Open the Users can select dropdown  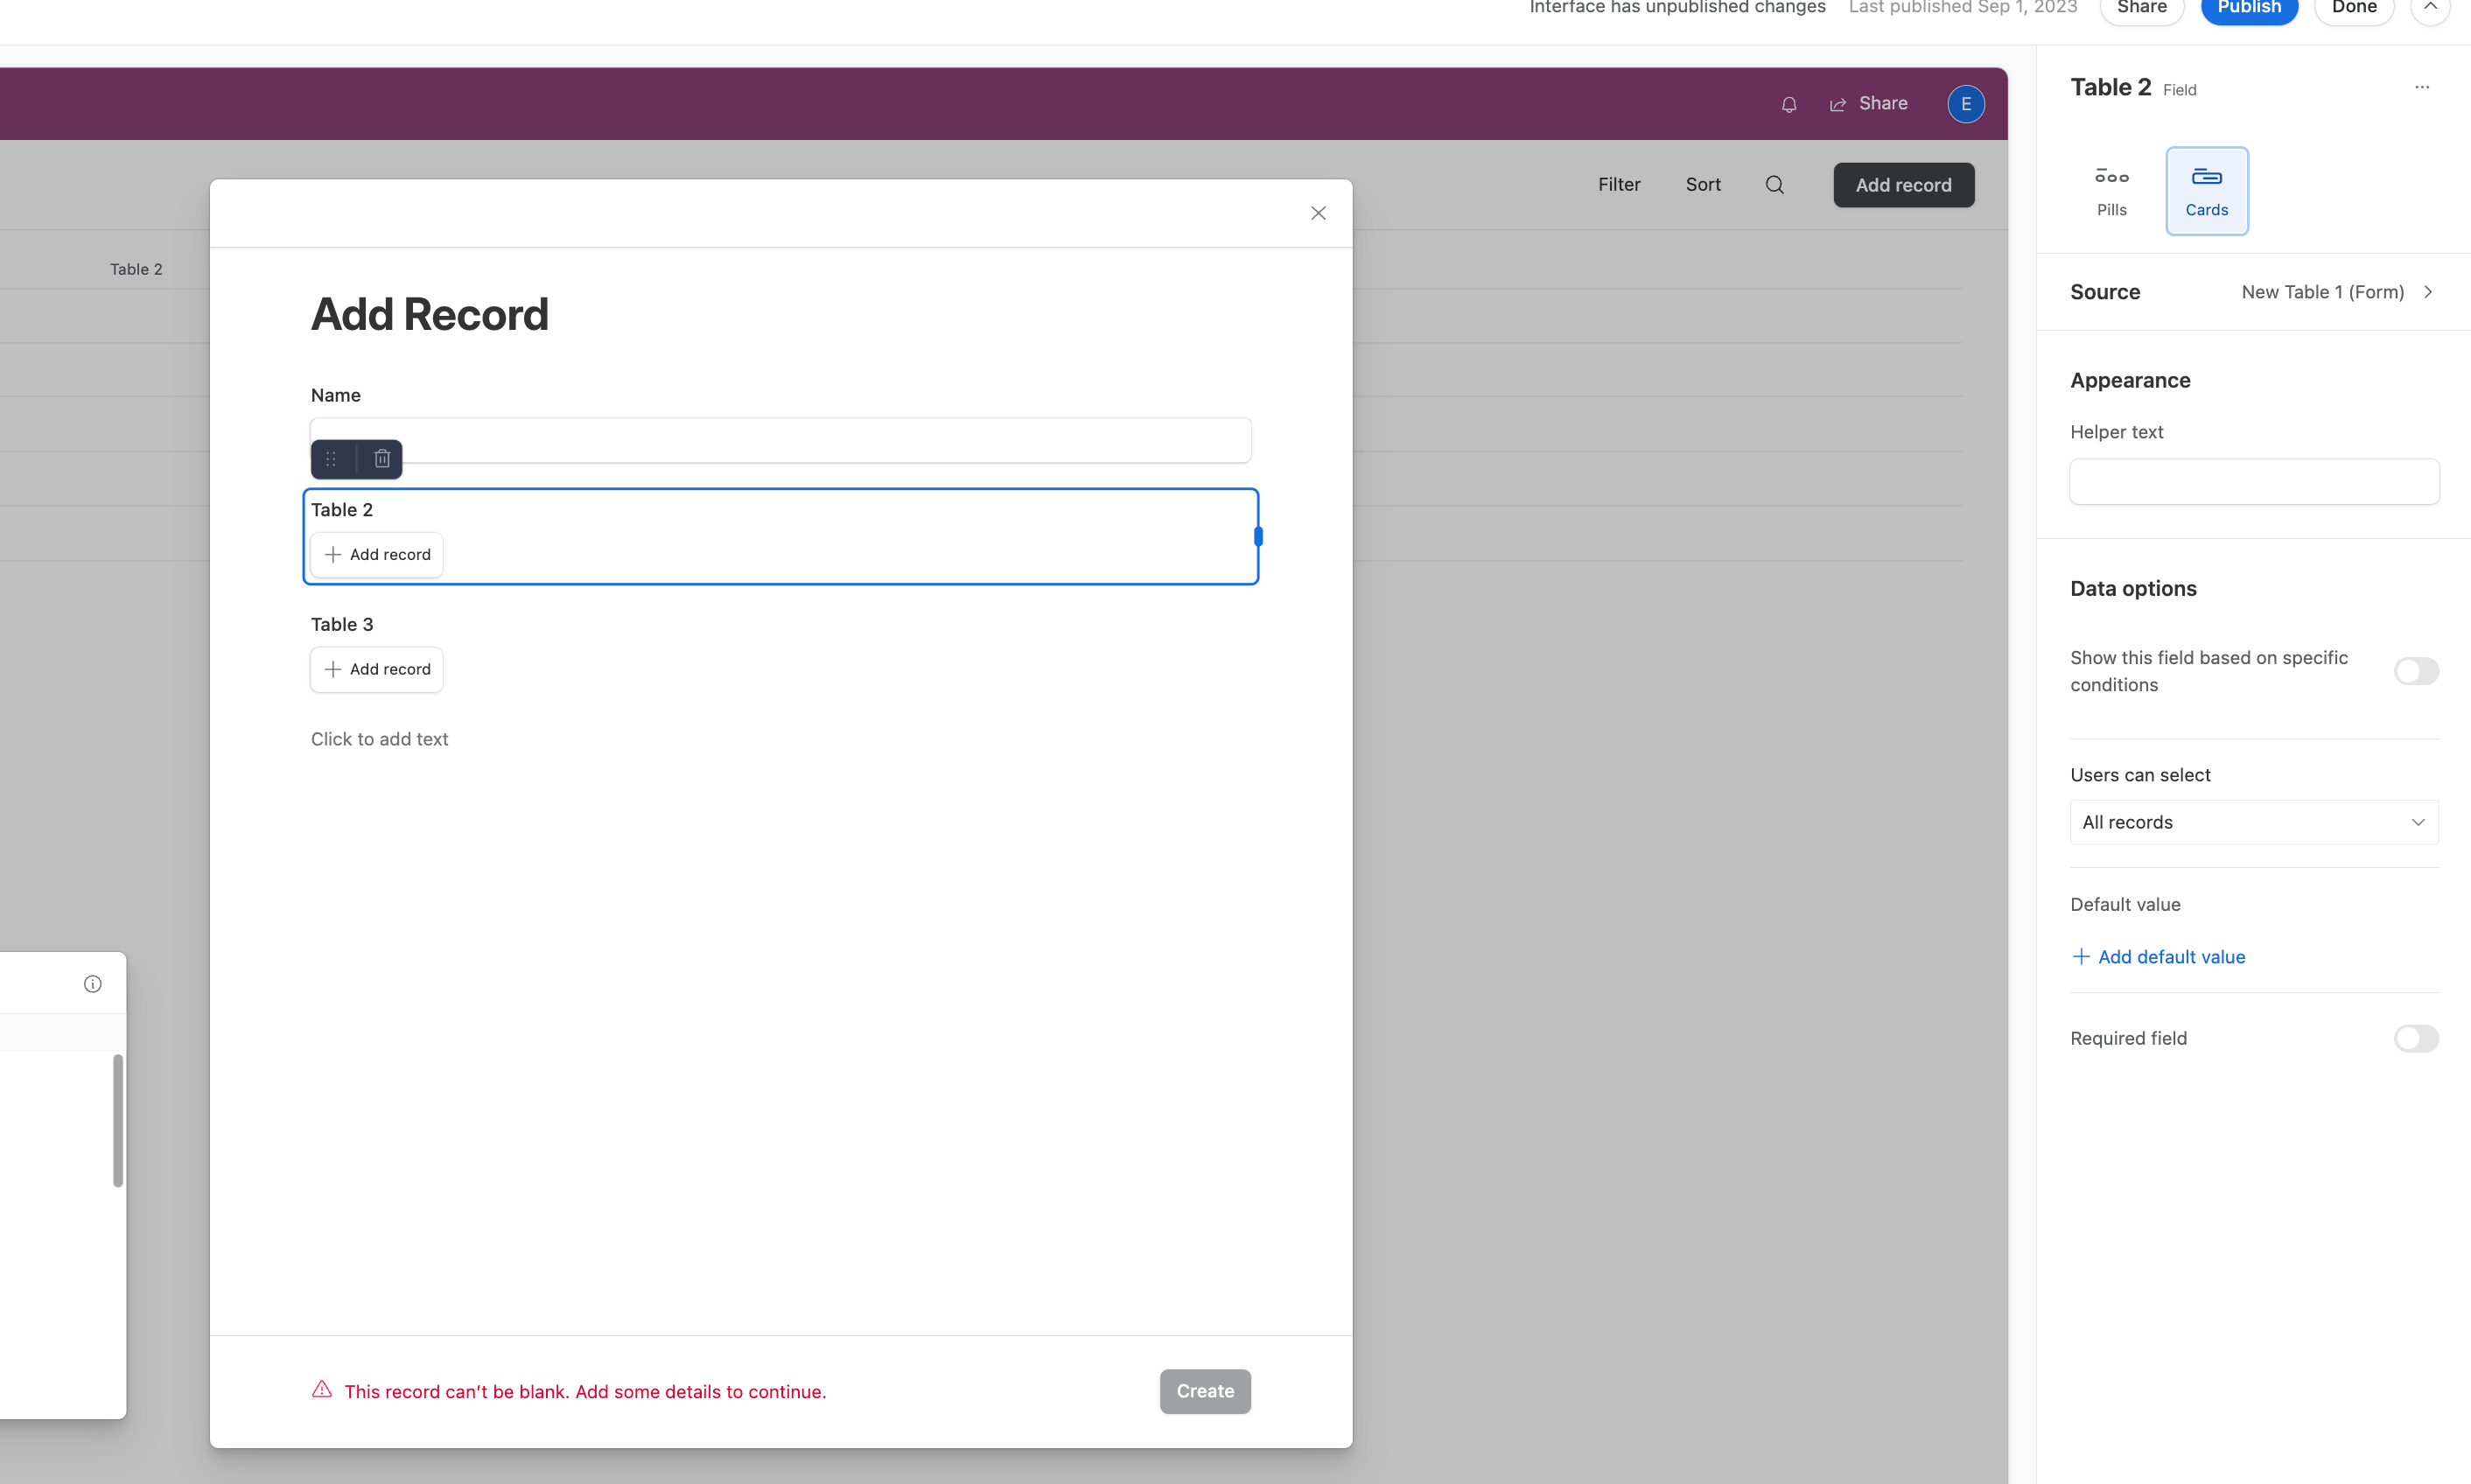[x=2253, y=822]
